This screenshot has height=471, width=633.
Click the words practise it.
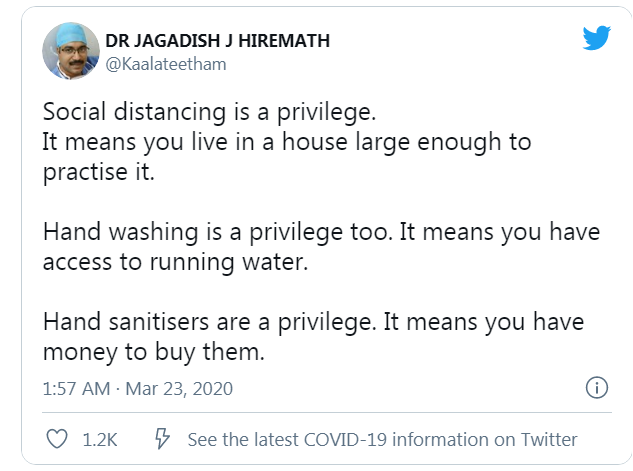point(99,173)
